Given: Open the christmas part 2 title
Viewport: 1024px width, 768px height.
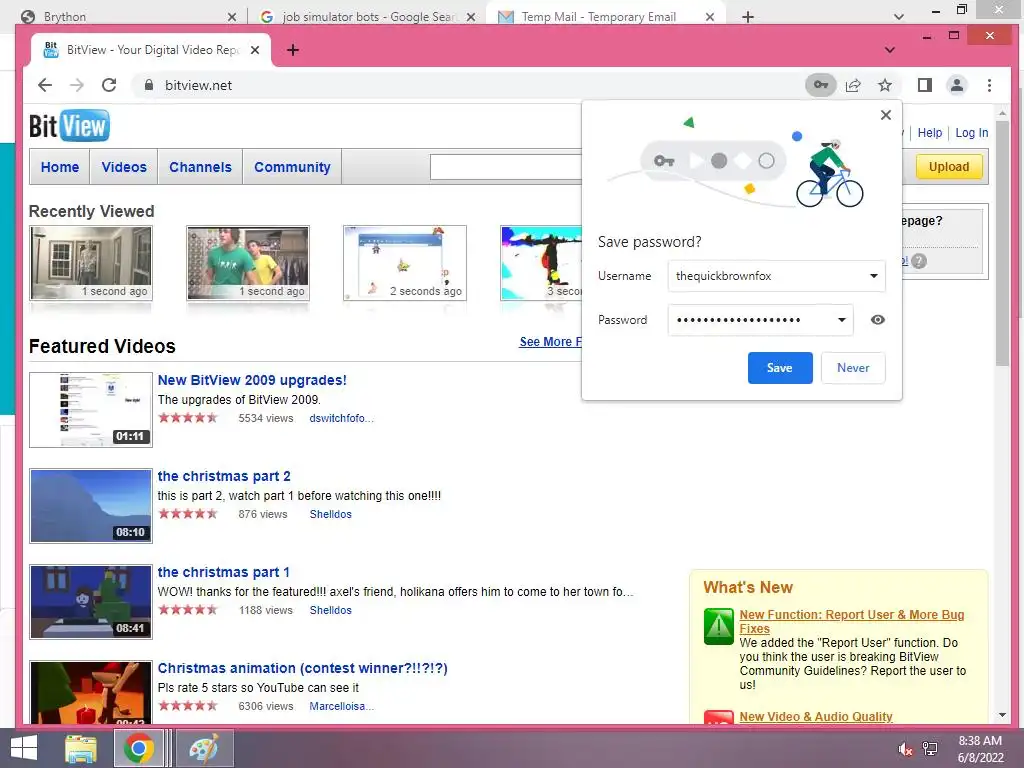Looking at the screenshot, I should pyautogui.click(x=224, y=476).
